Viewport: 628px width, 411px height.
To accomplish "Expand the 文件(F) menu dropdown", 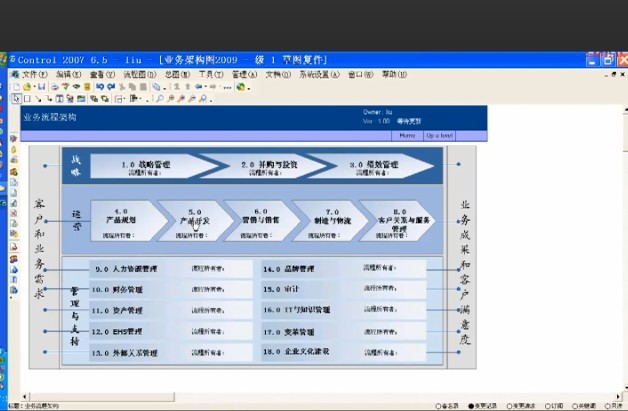I will (34, 74).
